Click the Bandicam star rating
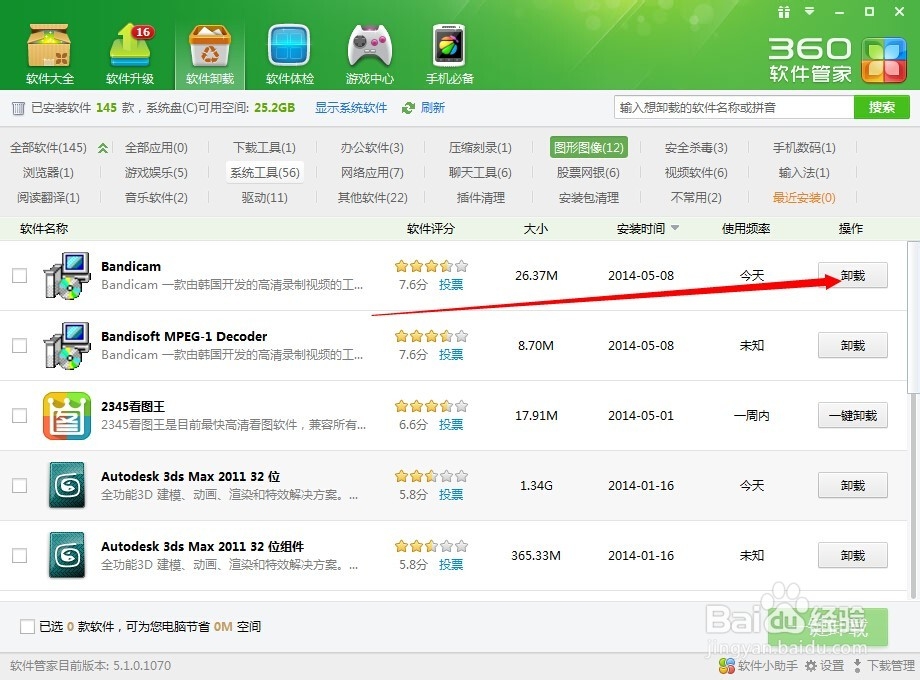920x680 pixels. [x=431, y=266]
